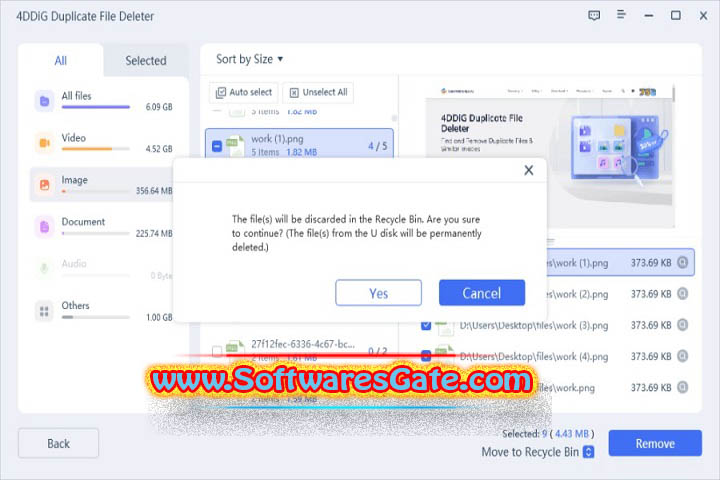This screenshot has width=720, height=480.
Task: Click the All files category icon
Action: (x=45, y=101)
